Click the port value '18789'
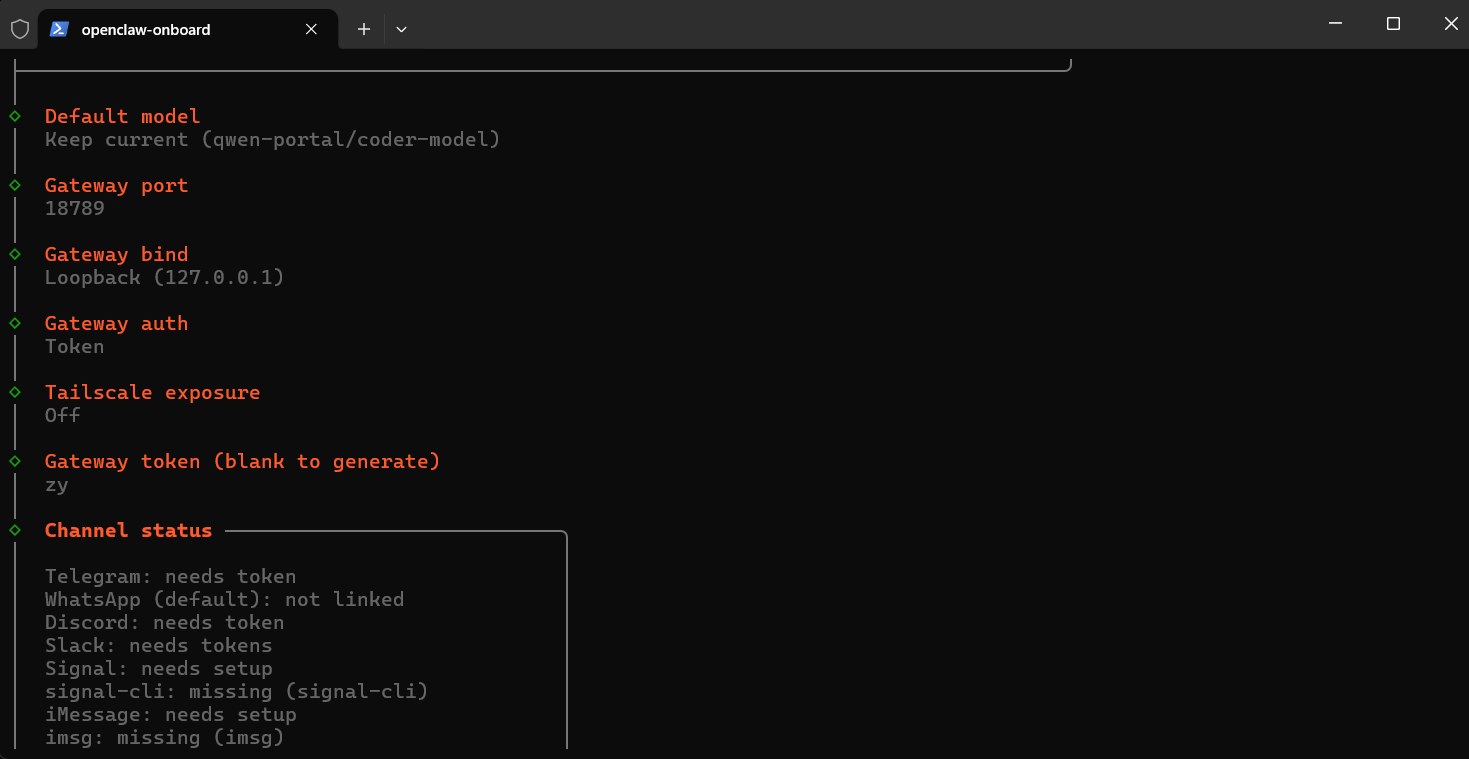This screenshot has width=1469, height=759. tap(75, 208)
